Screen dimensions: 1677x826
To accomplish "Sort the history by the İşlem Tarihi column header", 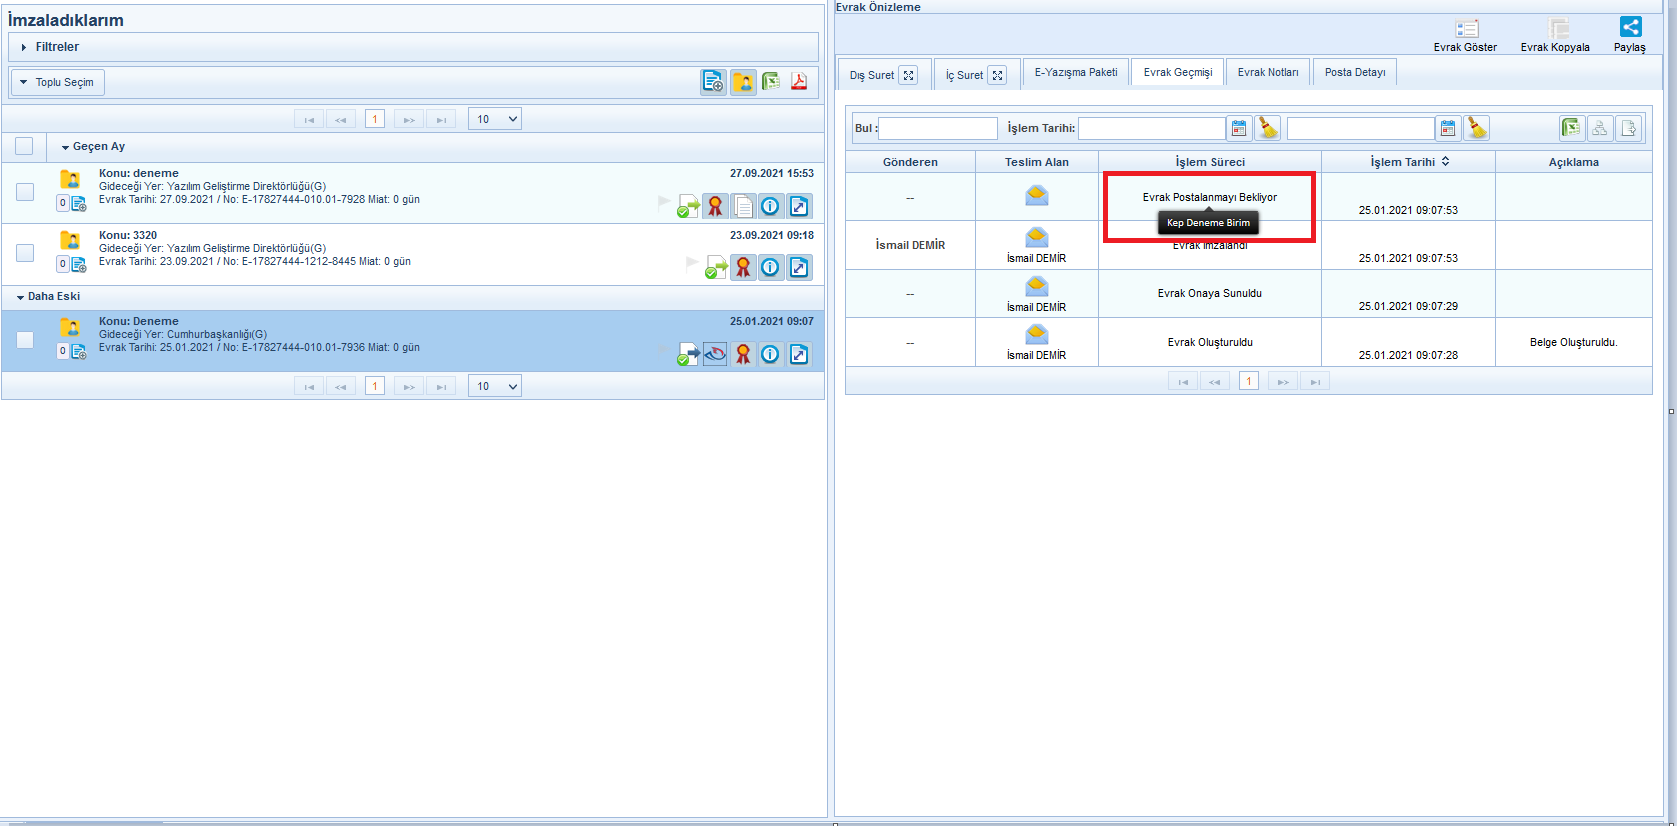I will (1408, 161).
